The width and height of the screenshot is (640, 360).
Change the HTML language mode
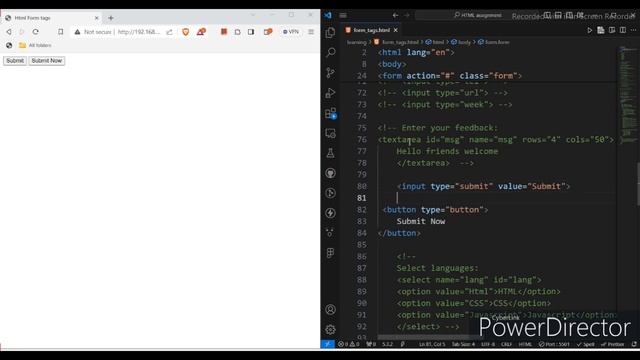point(525,344)
